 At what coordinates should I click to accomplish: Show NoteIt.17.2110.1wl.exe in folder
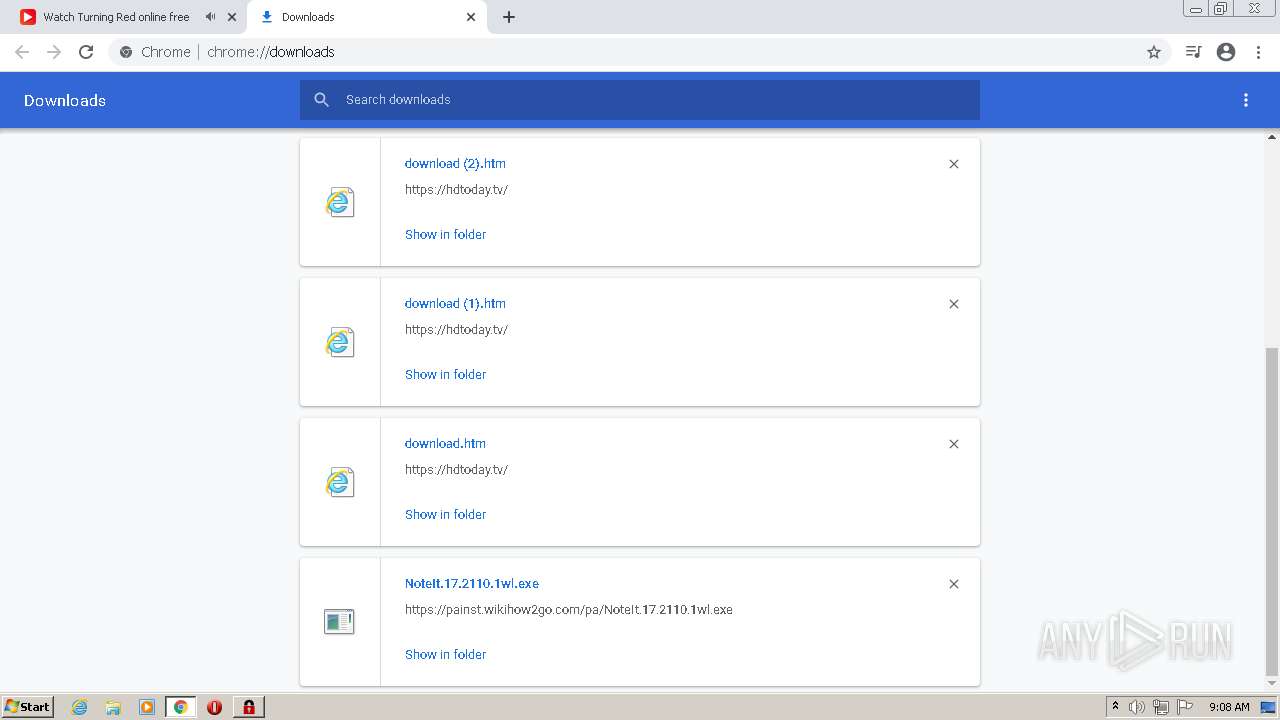(445, 654)
